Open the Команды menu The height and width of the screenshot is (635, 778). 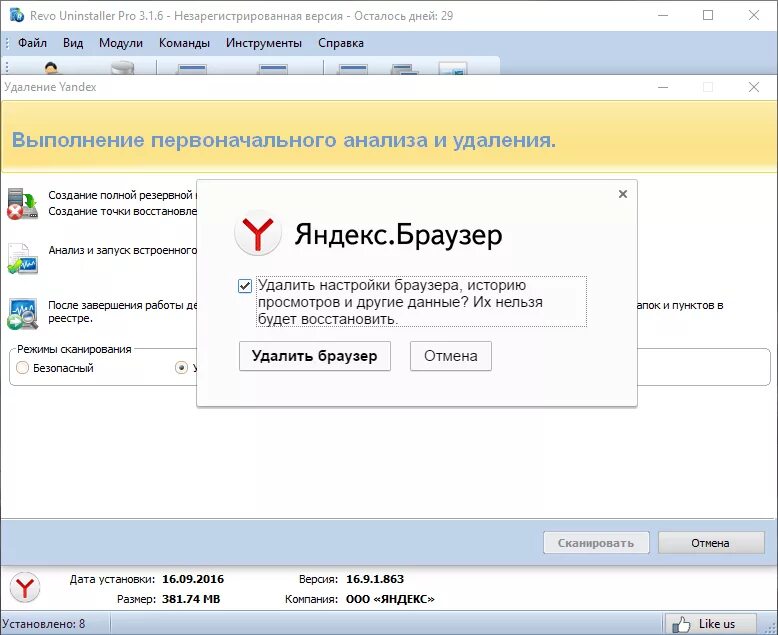click(184, 43)
